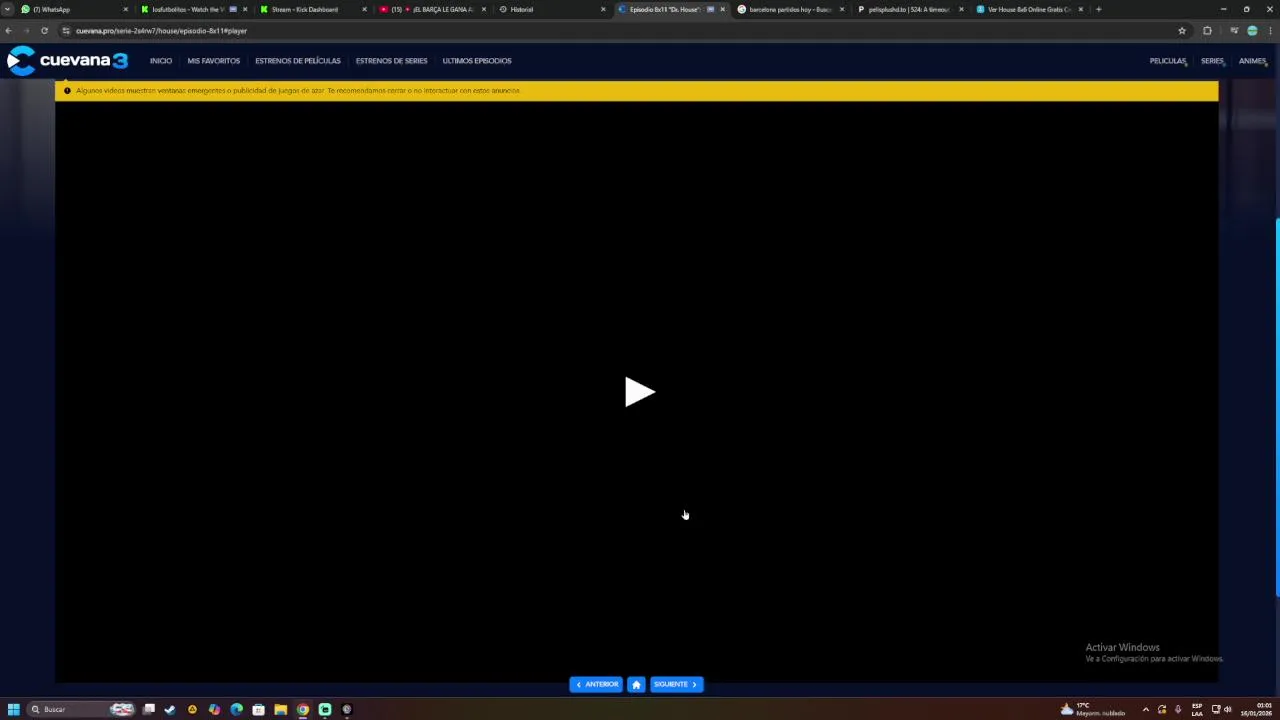
Task: Click the browser back arrow
Action: tap(9, 31)
